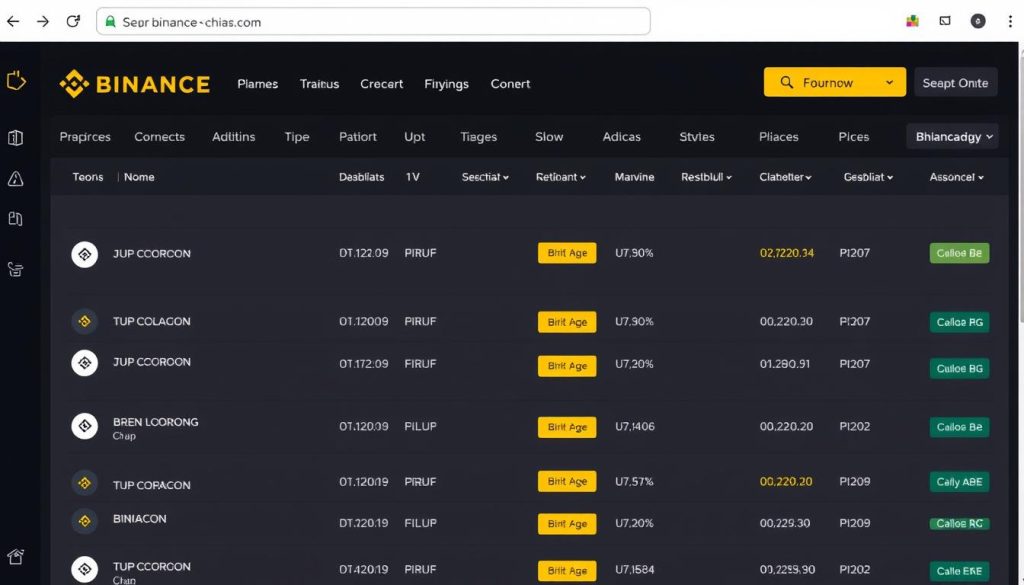Click the home icon at sidebar bottom
This screenshot has height=585, width=1024.
15,557
